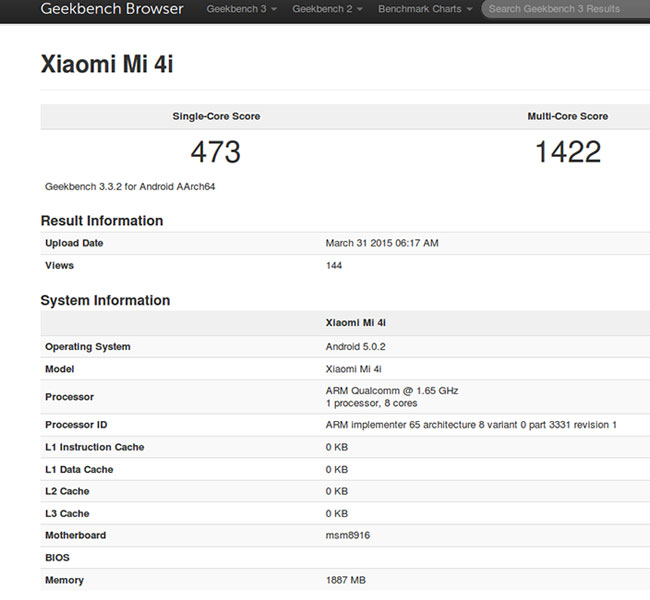Viewport: 650px width, 600px height.
Task: Open the Benchmark Charts dropdown
Action: (425, 9)
